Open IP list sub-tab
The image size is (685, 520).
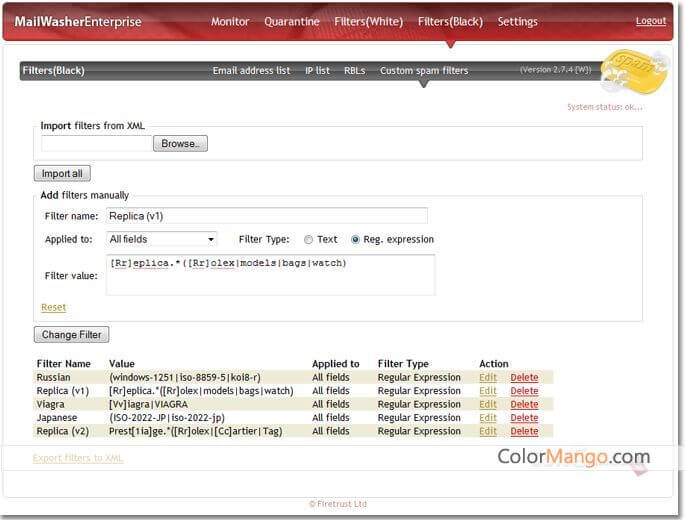[317, 70]
